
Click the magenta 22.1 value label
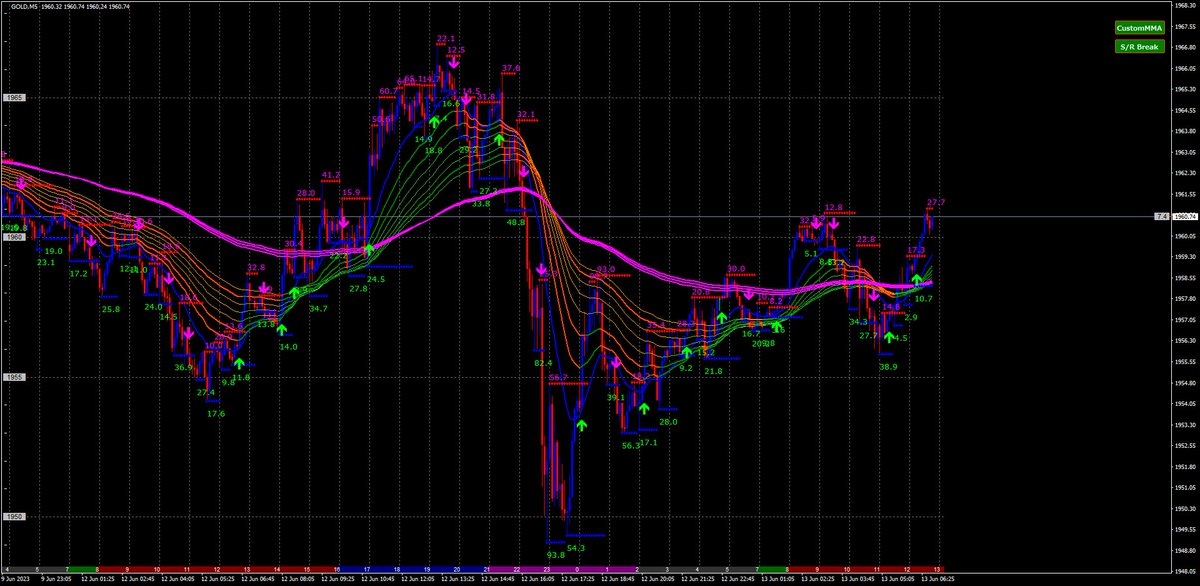(447, 39)
